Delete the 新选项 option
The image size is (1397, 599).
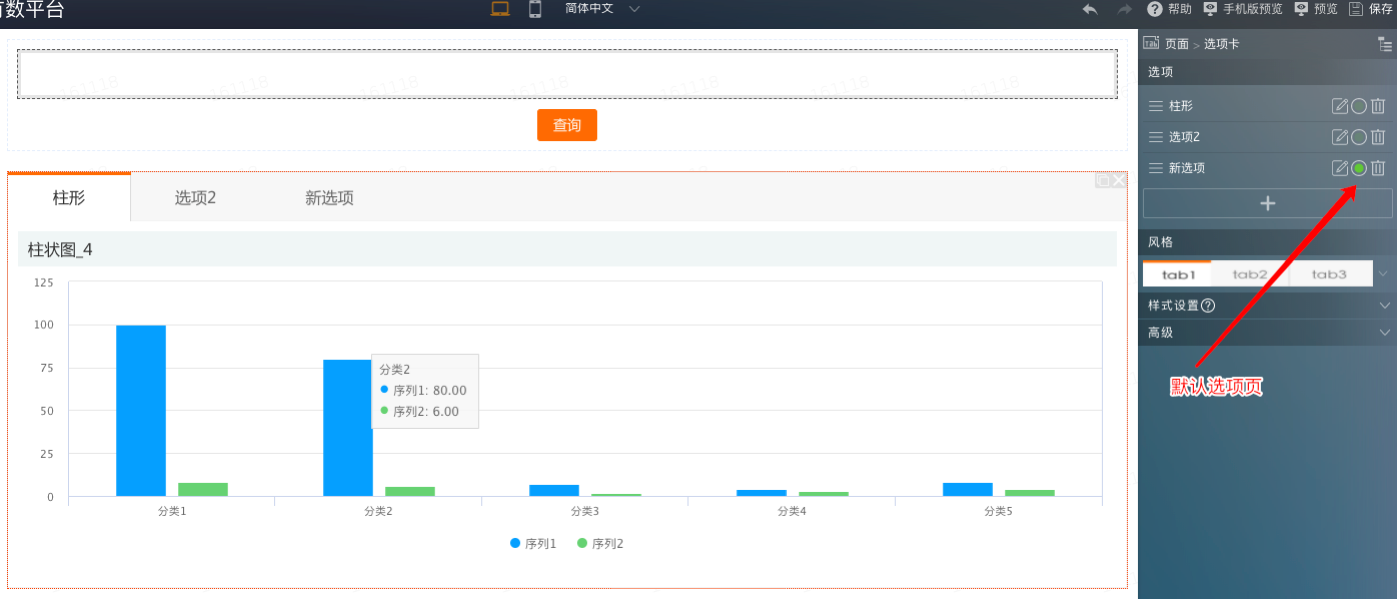tap(1378, 168)
